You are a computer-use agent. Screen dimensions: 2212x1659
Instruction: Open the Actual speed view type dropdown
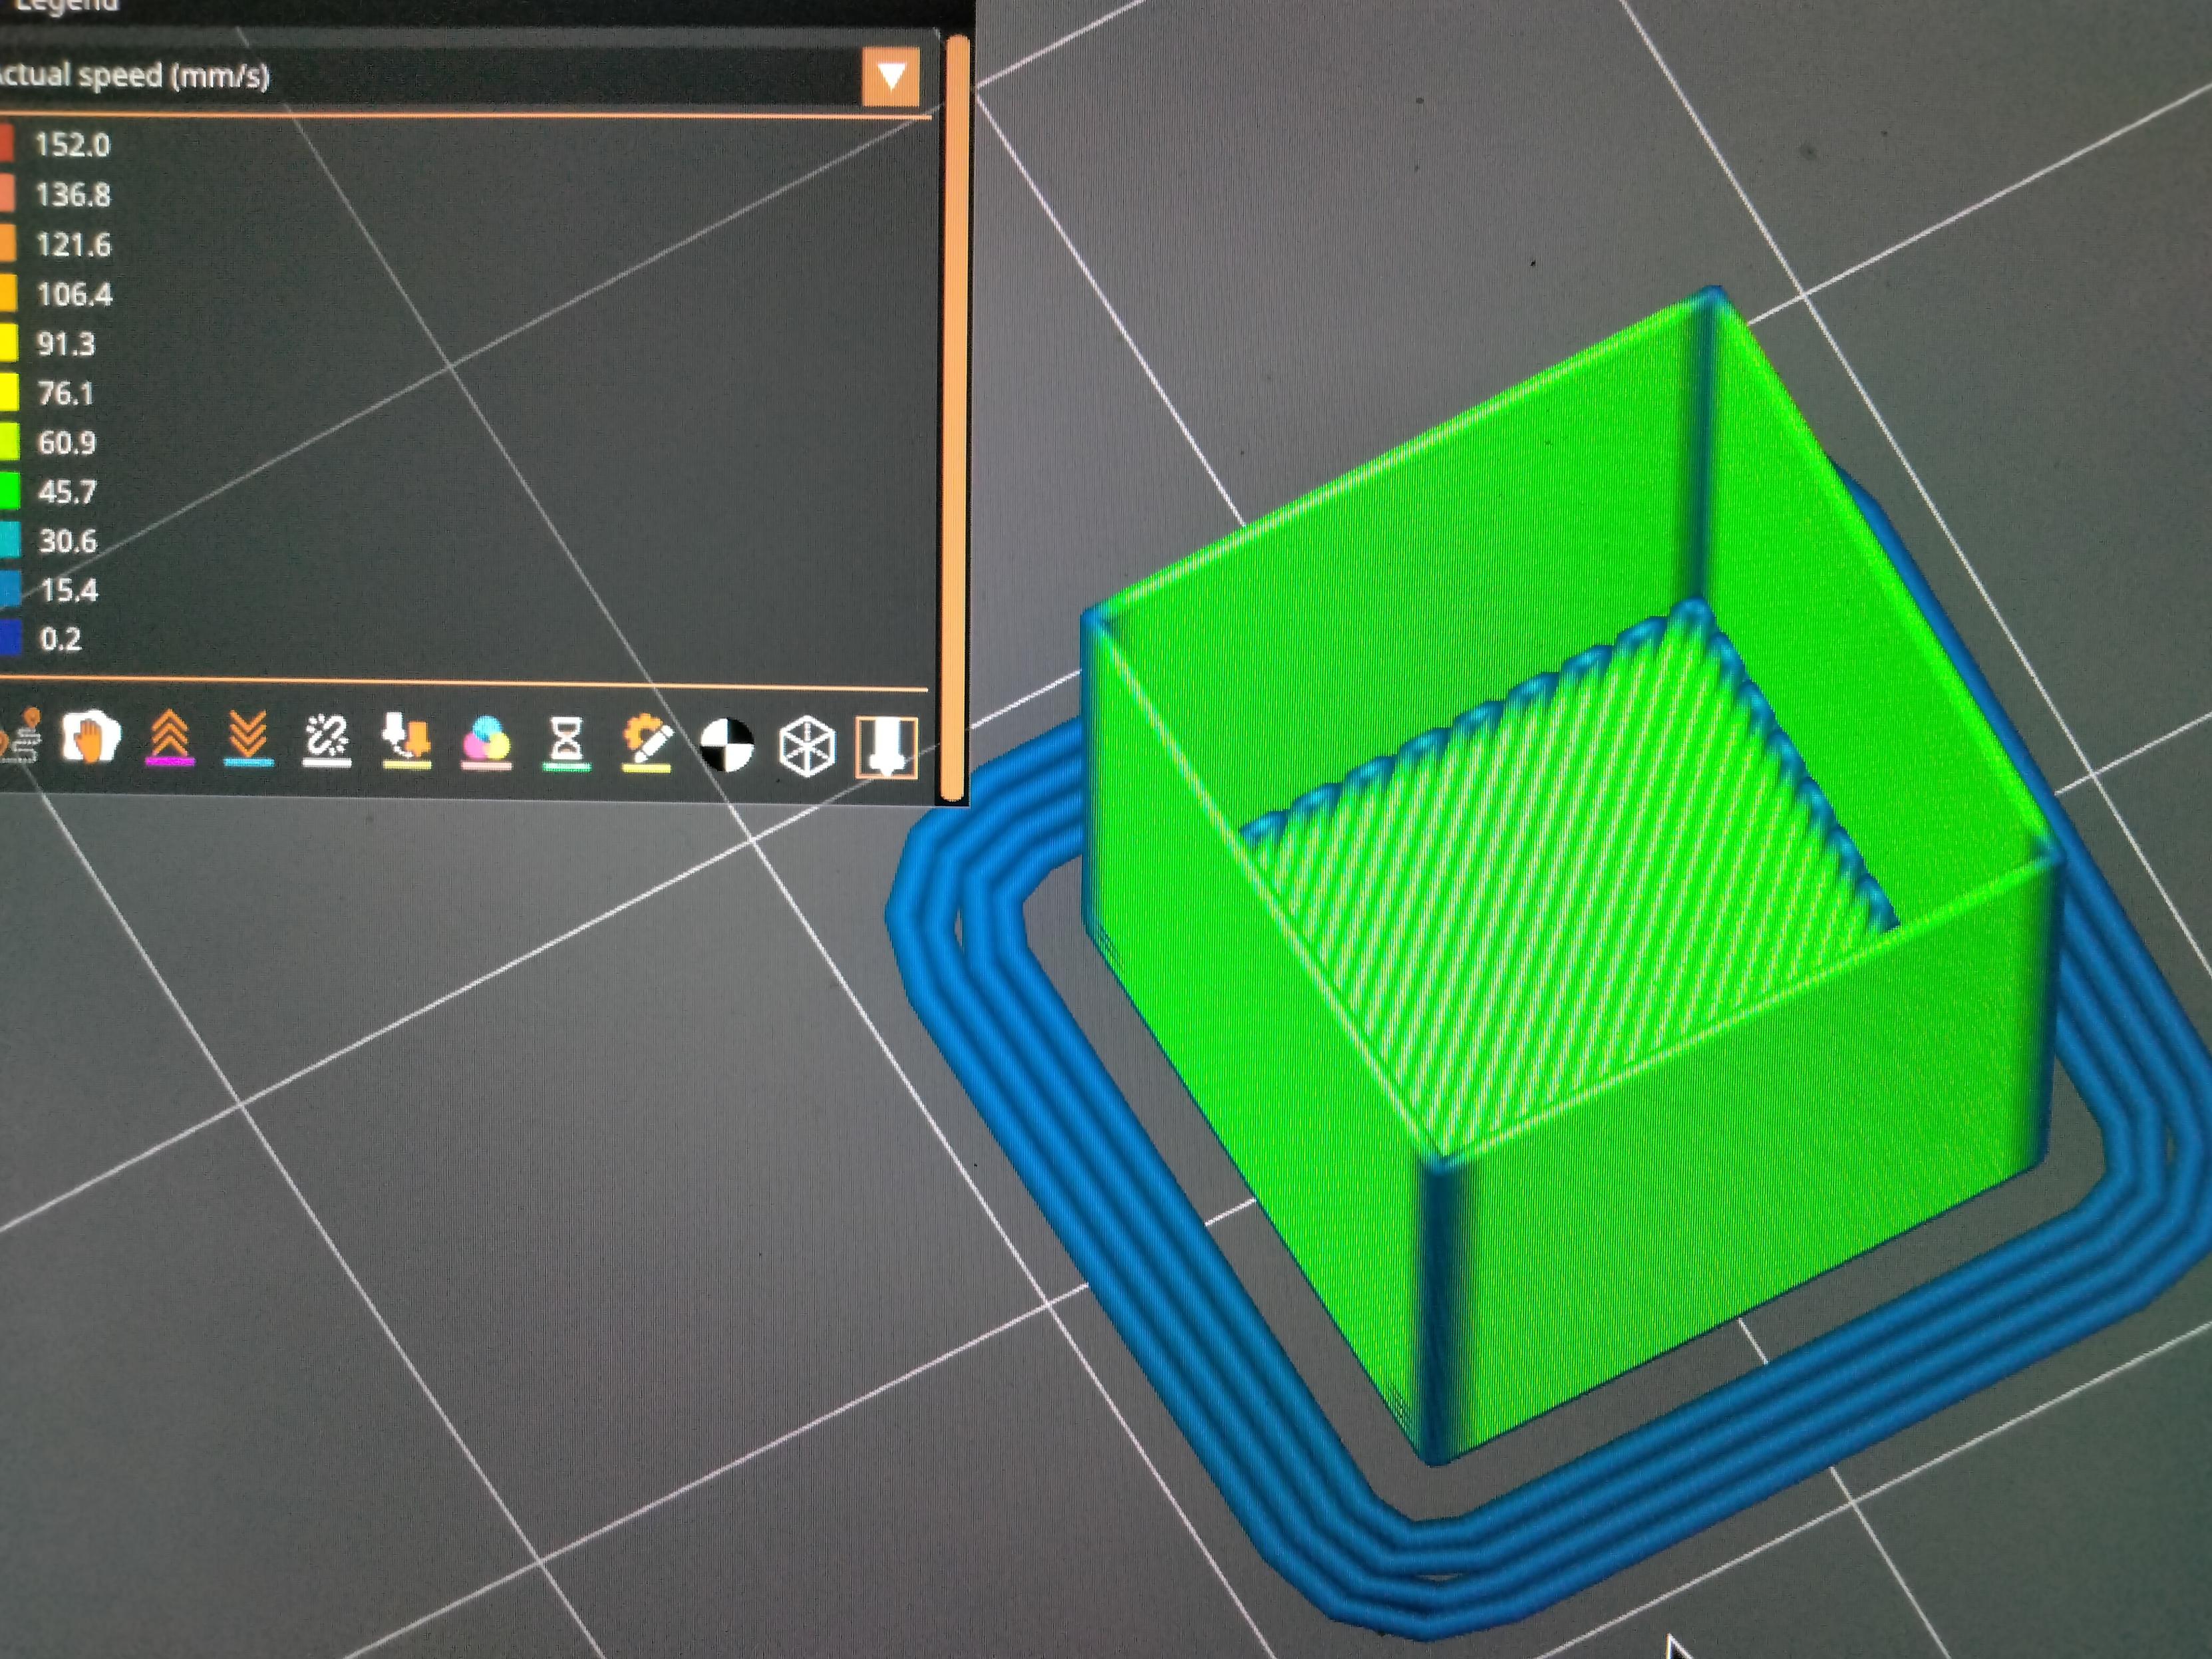pyautogui.click(x=890, y=76)
